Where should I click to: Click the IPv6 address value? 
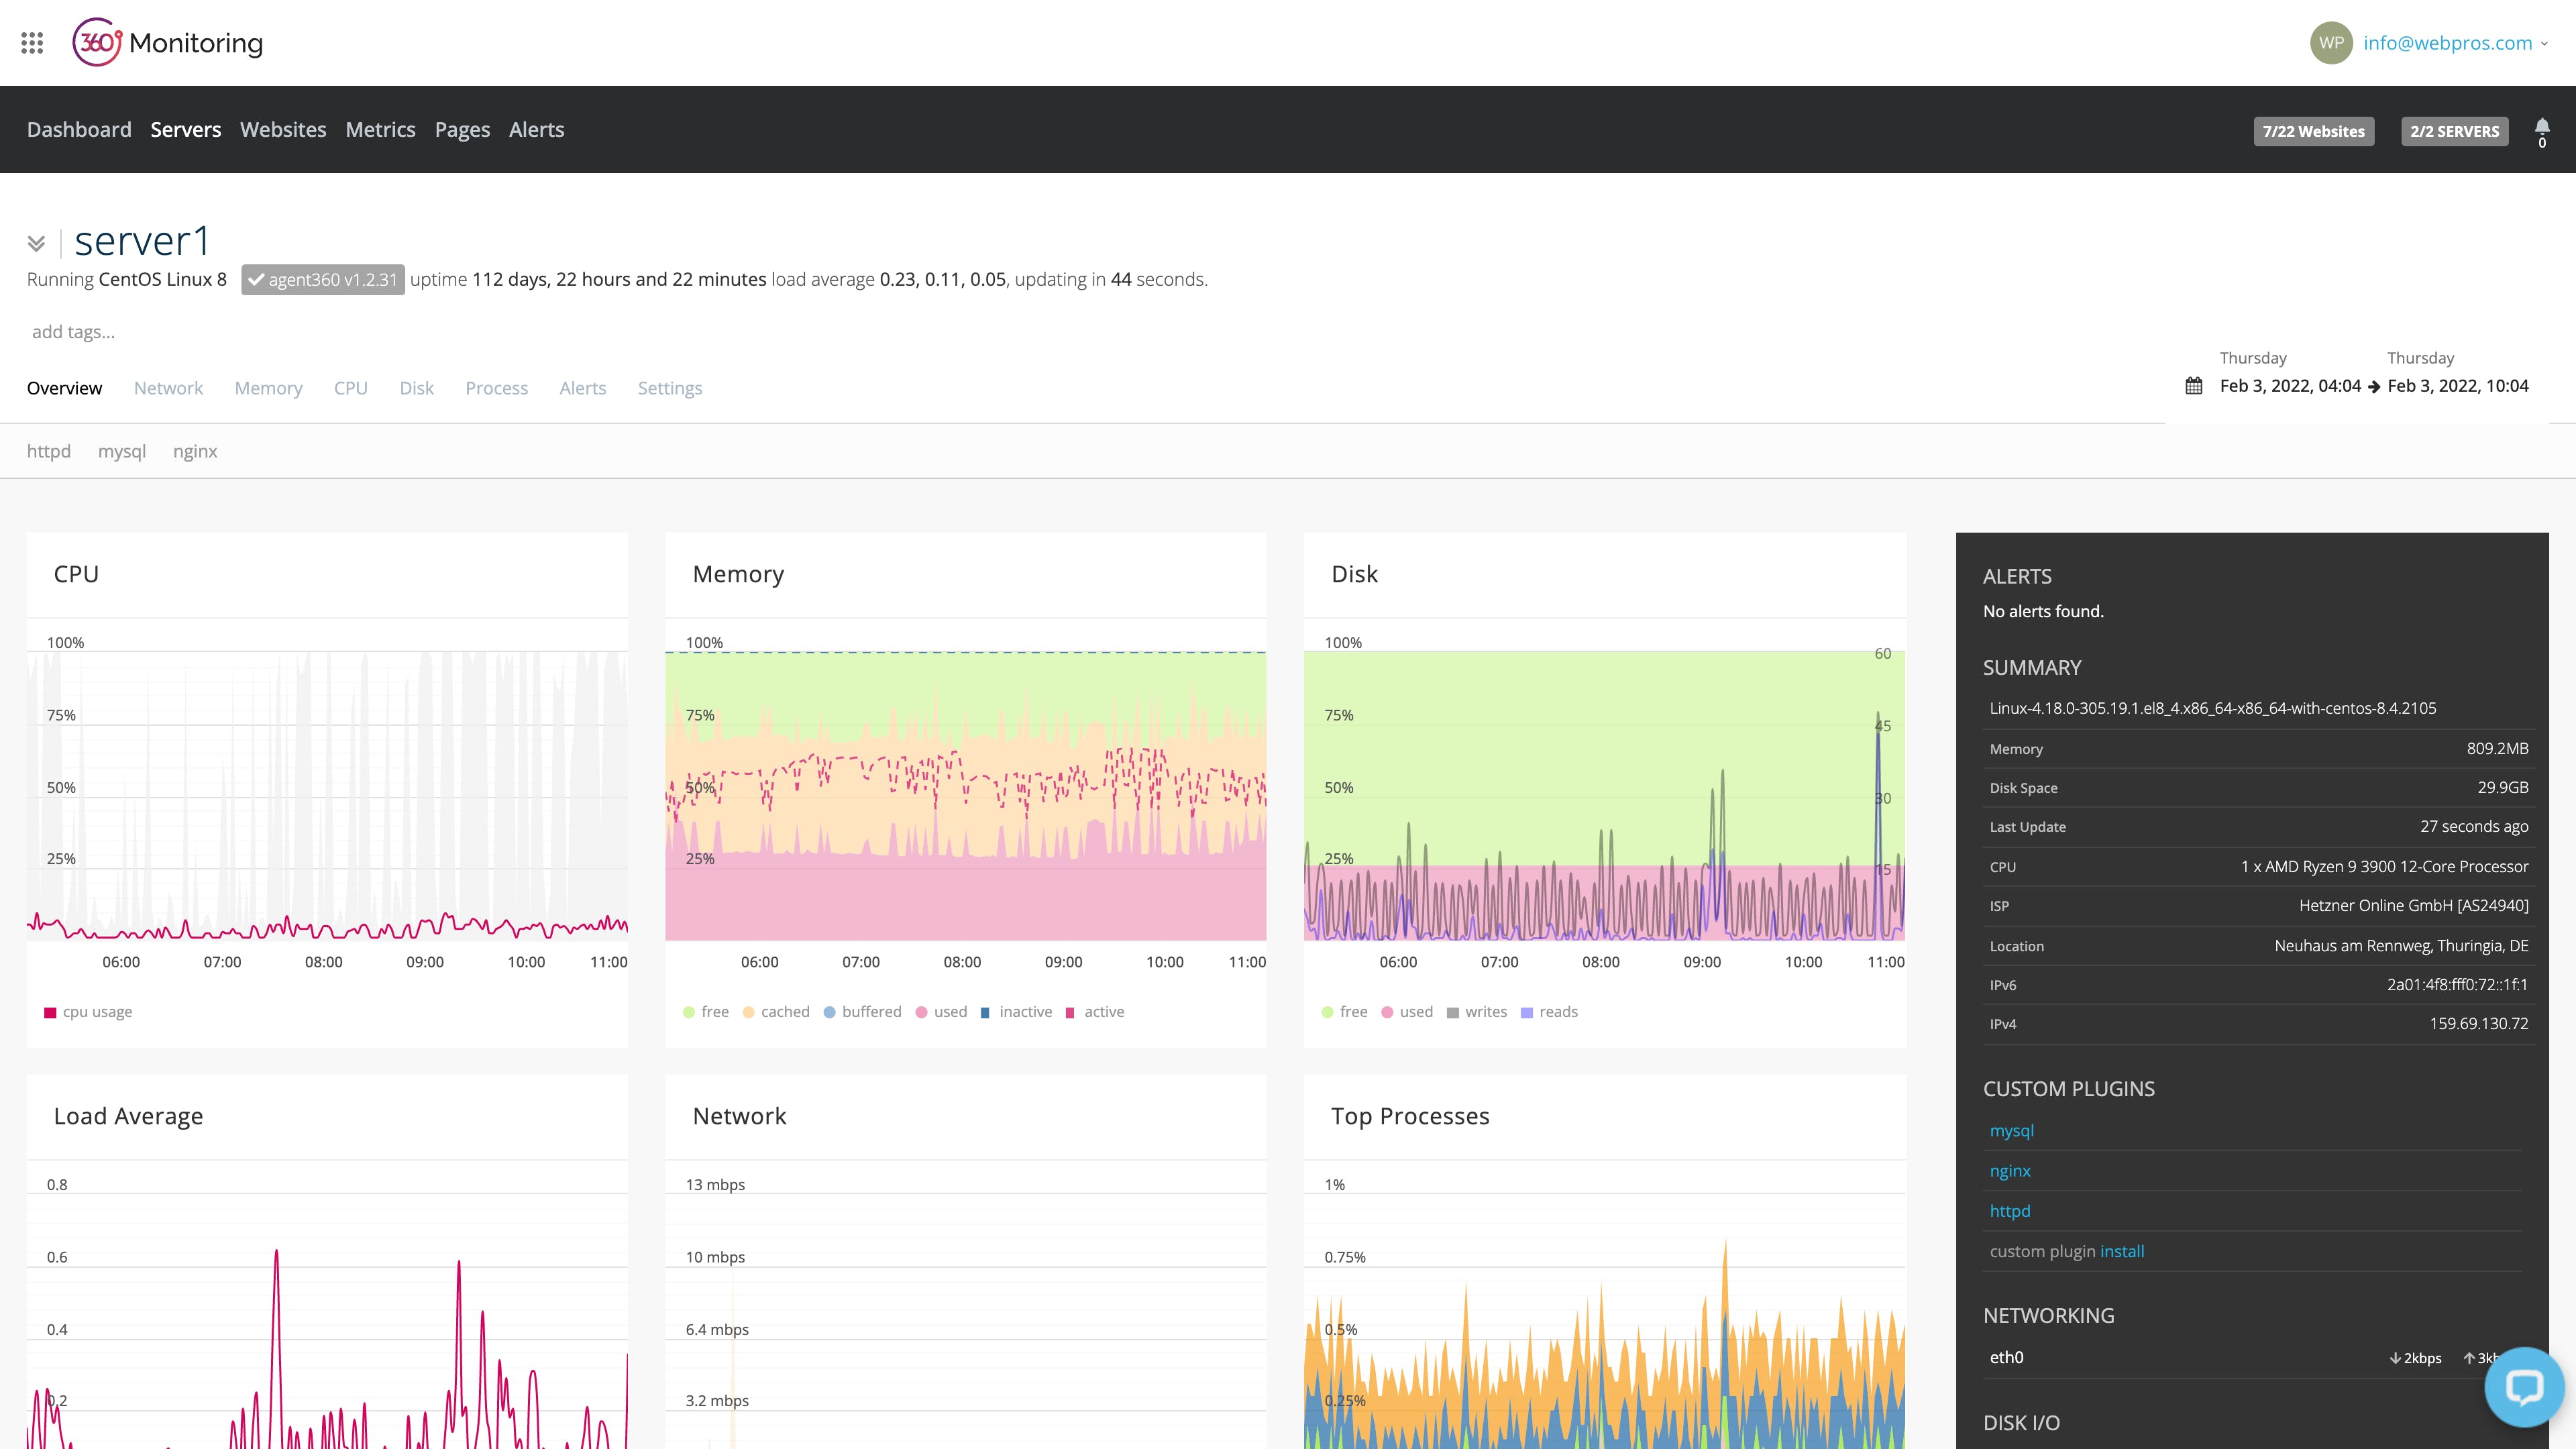[x=2457, y=985]
